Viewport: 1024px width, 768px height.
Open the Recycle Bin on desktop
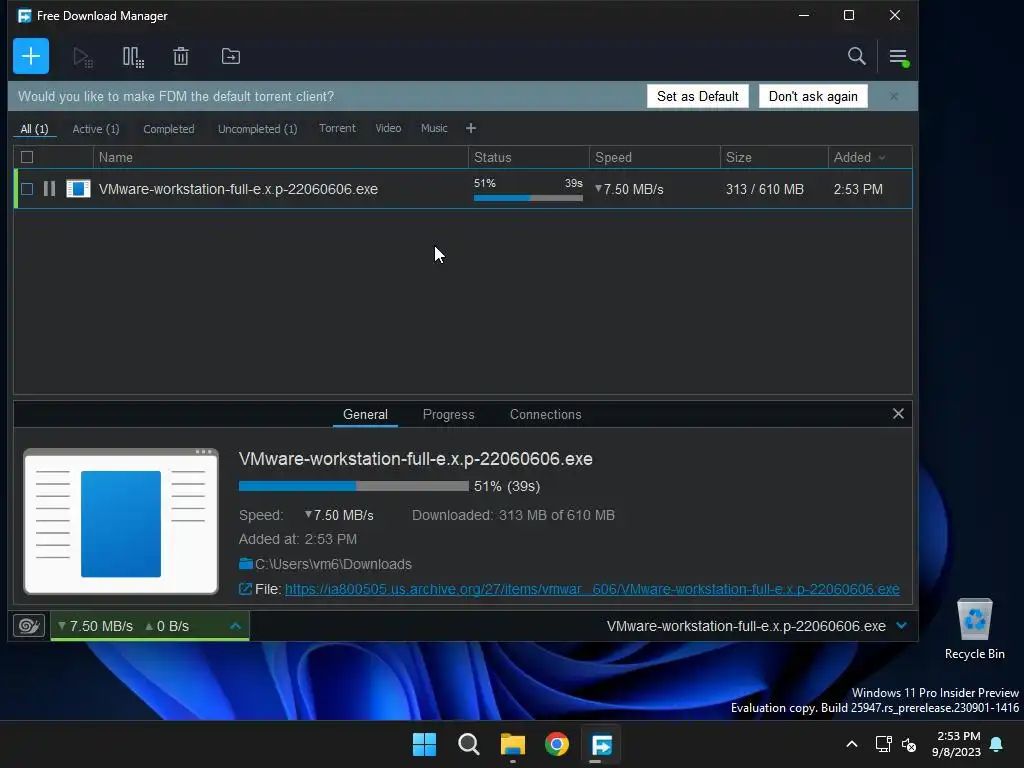974,629
